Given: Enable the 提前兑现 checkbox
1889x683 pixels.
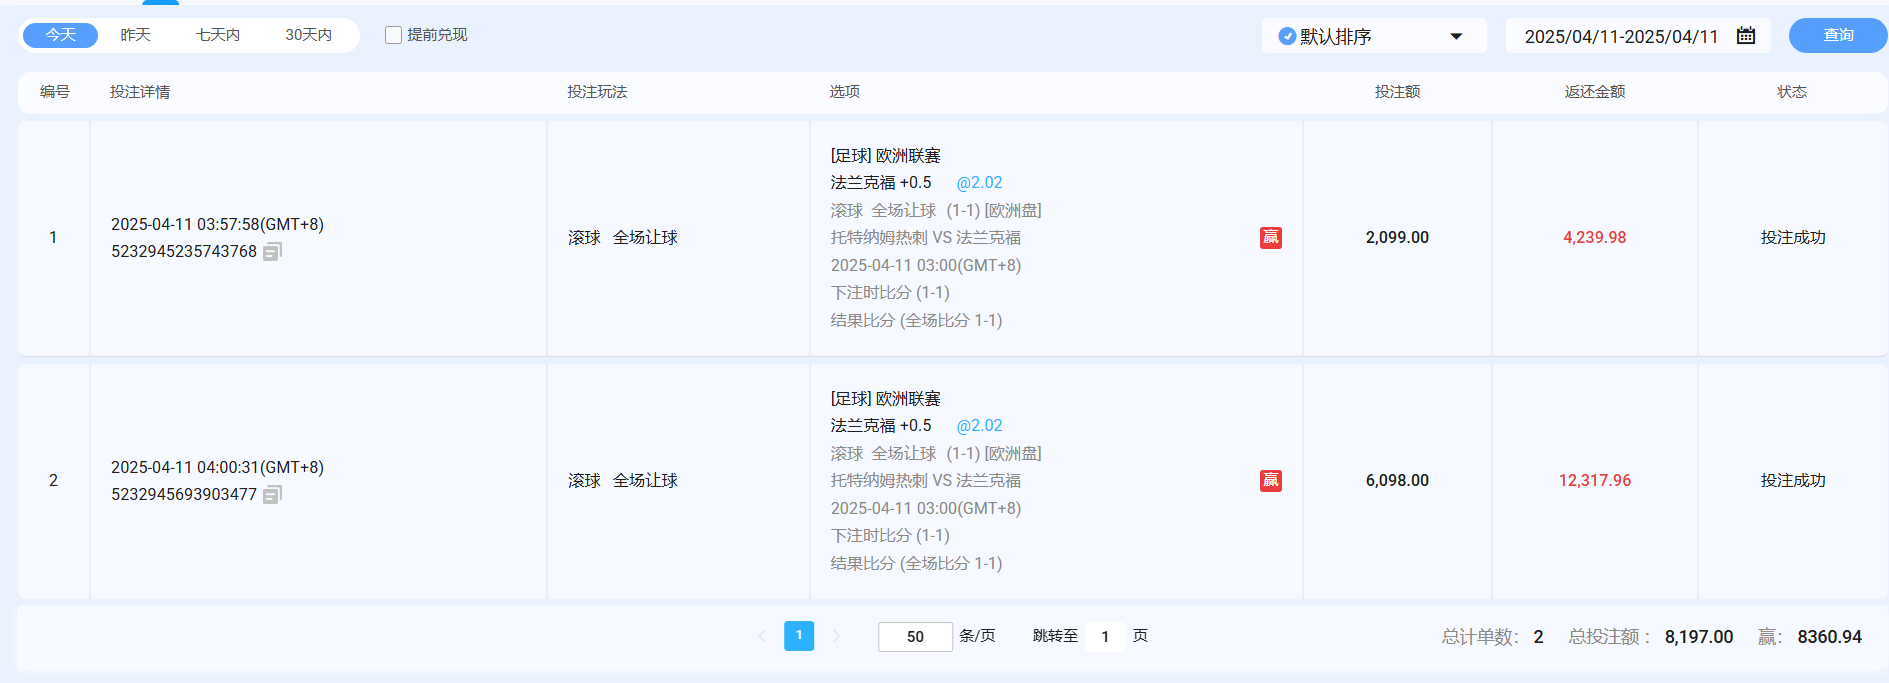Looking at the screenshot, I should (x=394, y=35).
